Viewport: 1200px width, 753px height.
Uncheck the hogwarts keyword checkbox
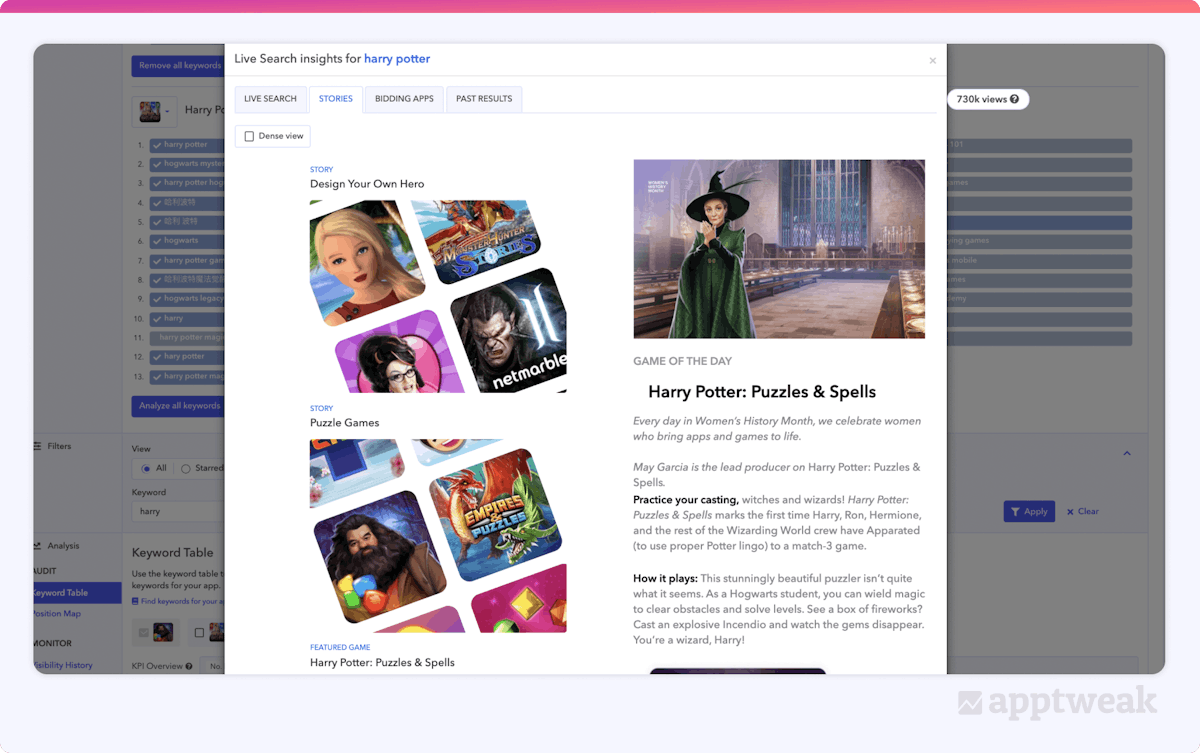point(157,241)
